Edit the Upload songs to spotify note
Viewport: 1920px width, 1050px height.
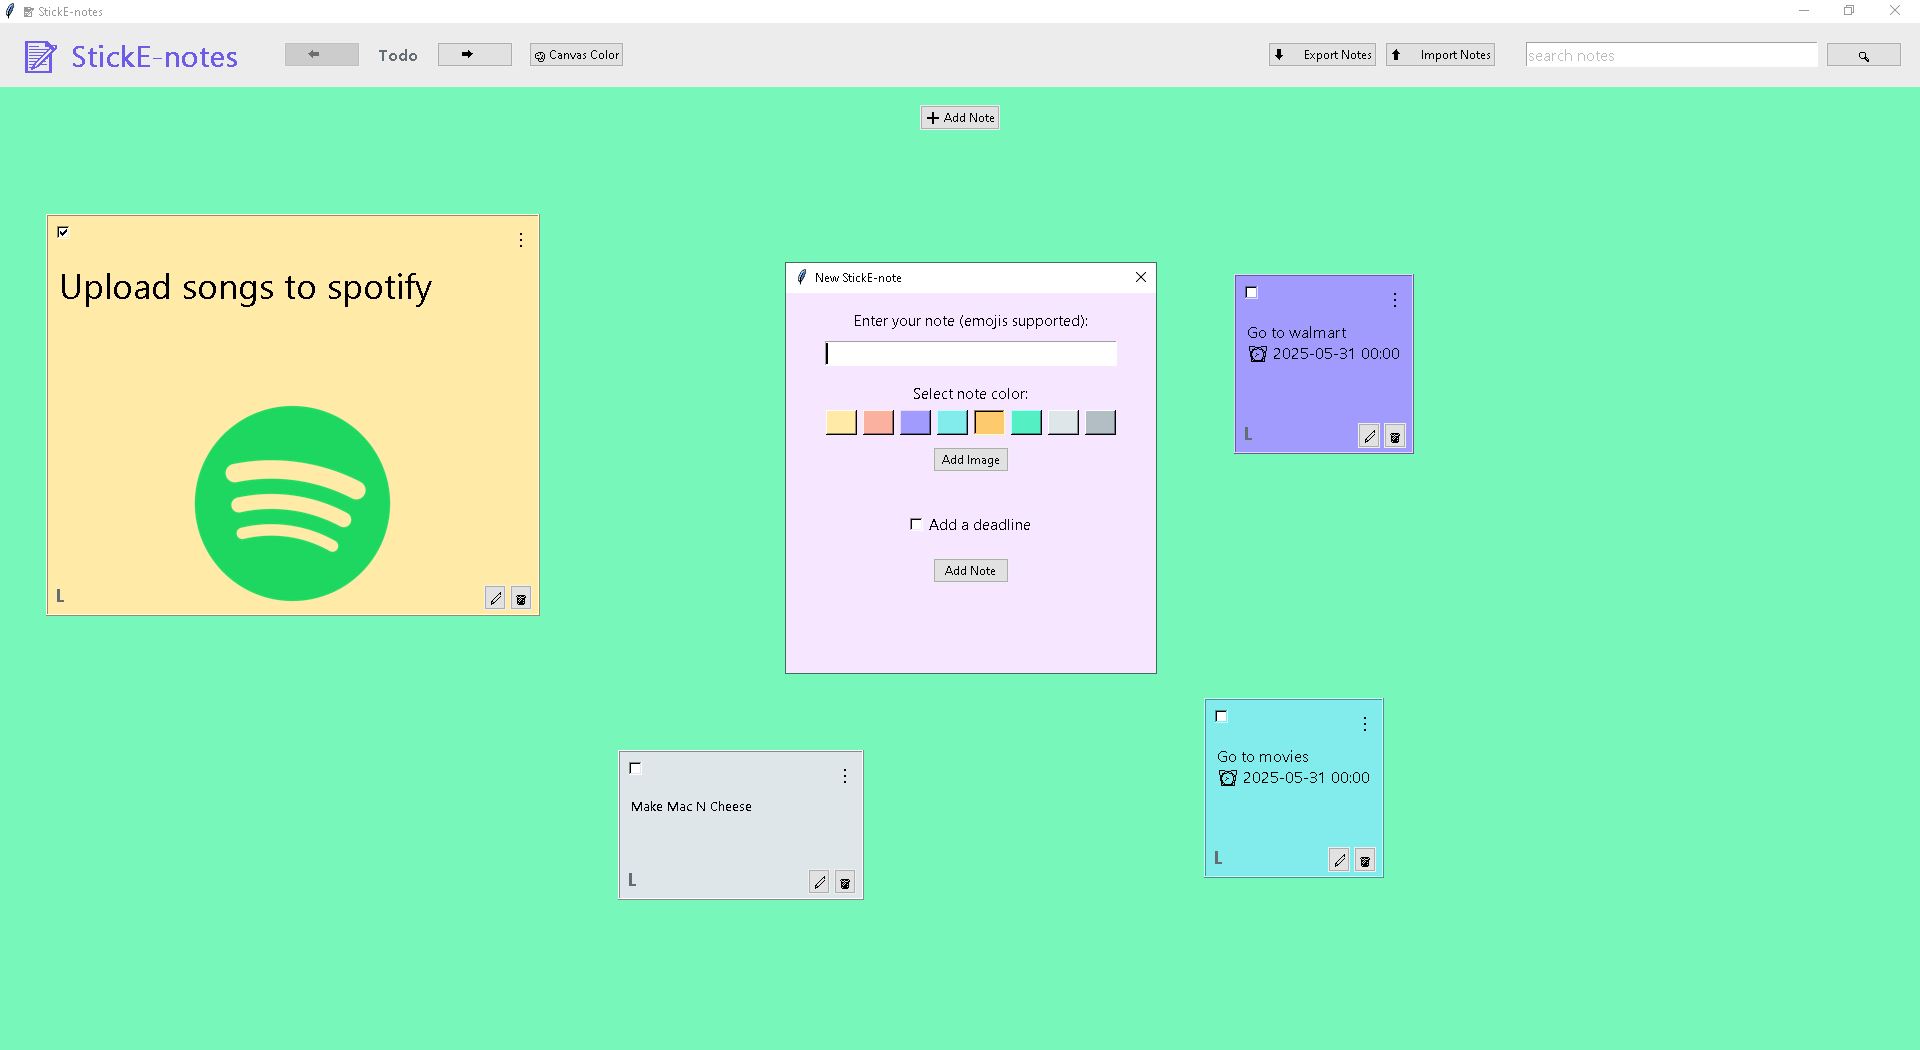(495, 598)
